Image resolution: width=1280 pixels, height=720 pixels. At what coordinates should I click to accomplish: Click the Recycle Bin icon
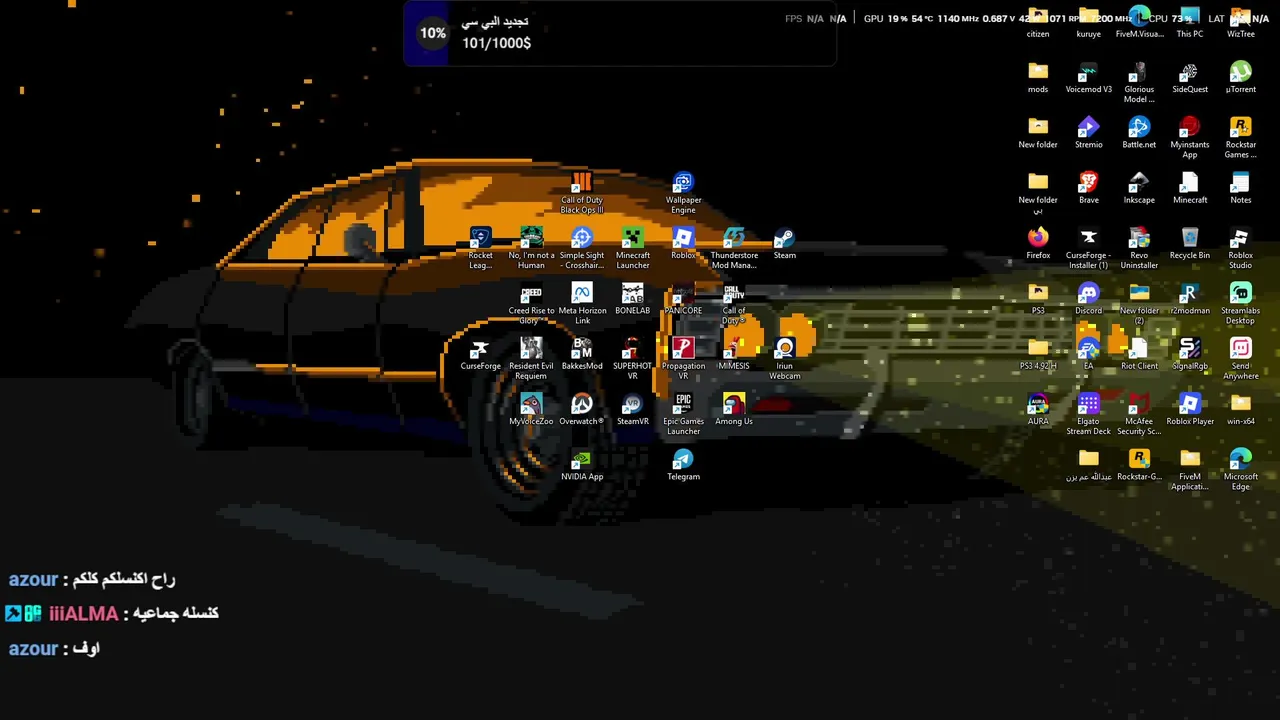click(1190, 243)
